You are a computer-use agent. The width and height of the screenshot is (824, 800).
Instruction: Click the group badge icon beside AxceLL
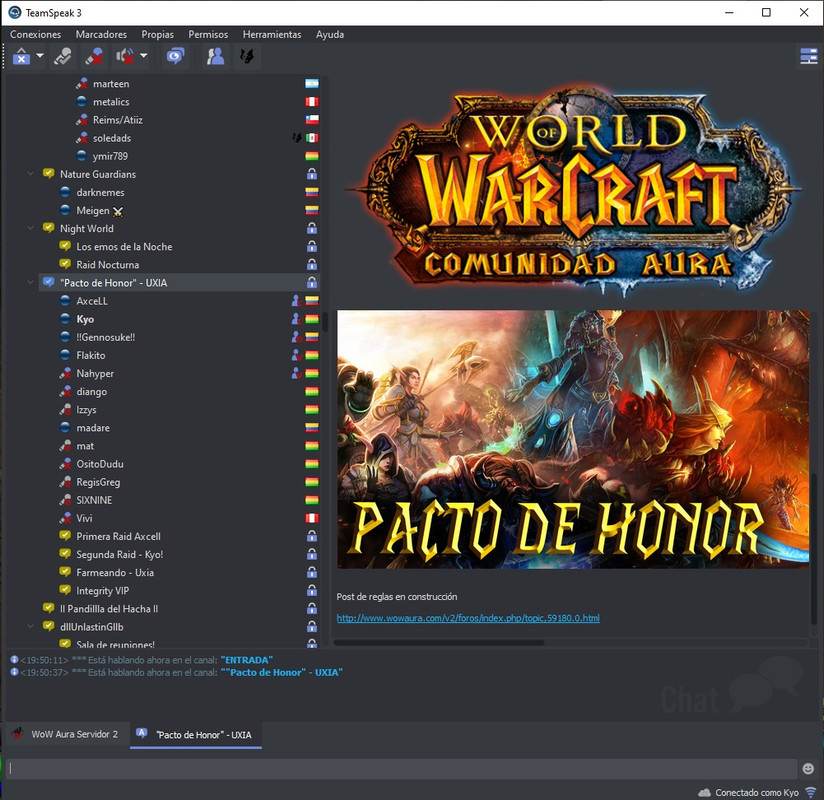(296, 301)
